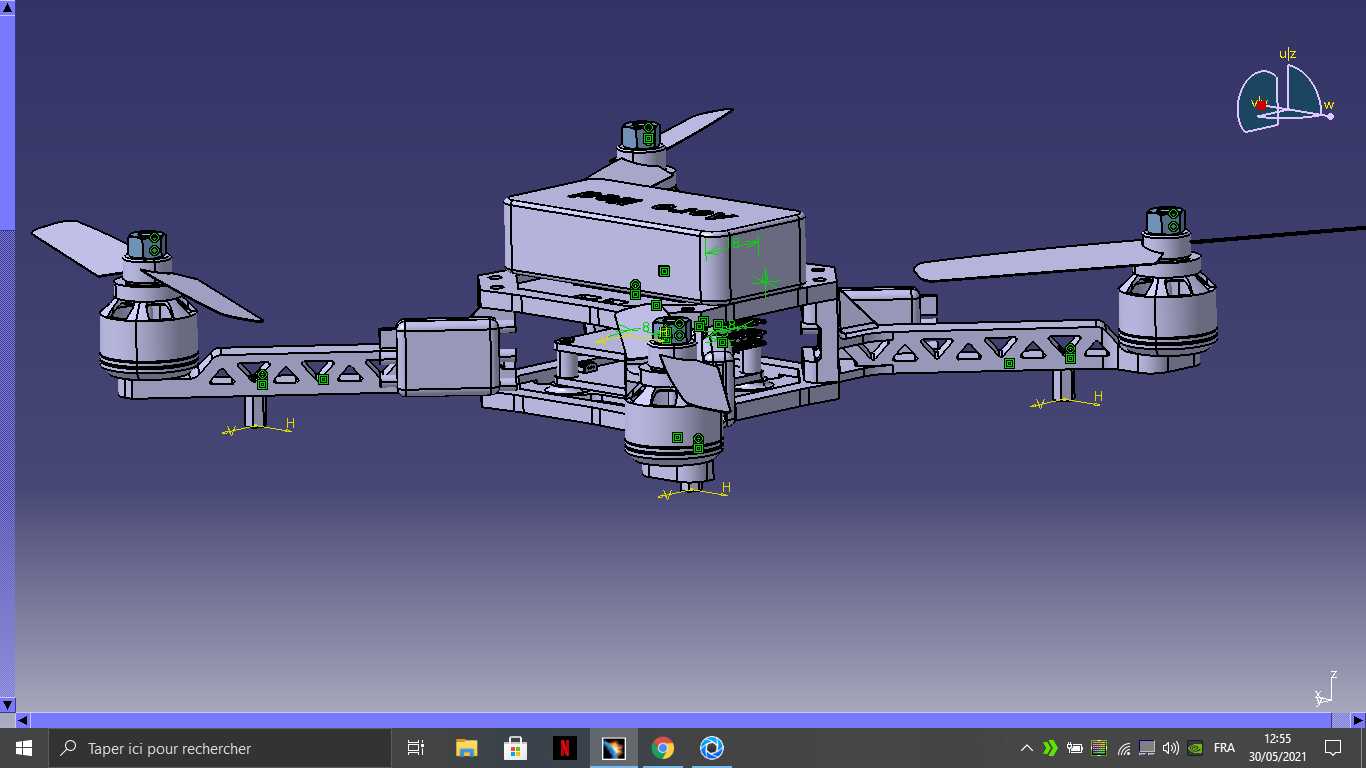Open the CATIA app in the taskbar
The image size is (1366, 768).
pyautogui.click(x=613, y=748)
